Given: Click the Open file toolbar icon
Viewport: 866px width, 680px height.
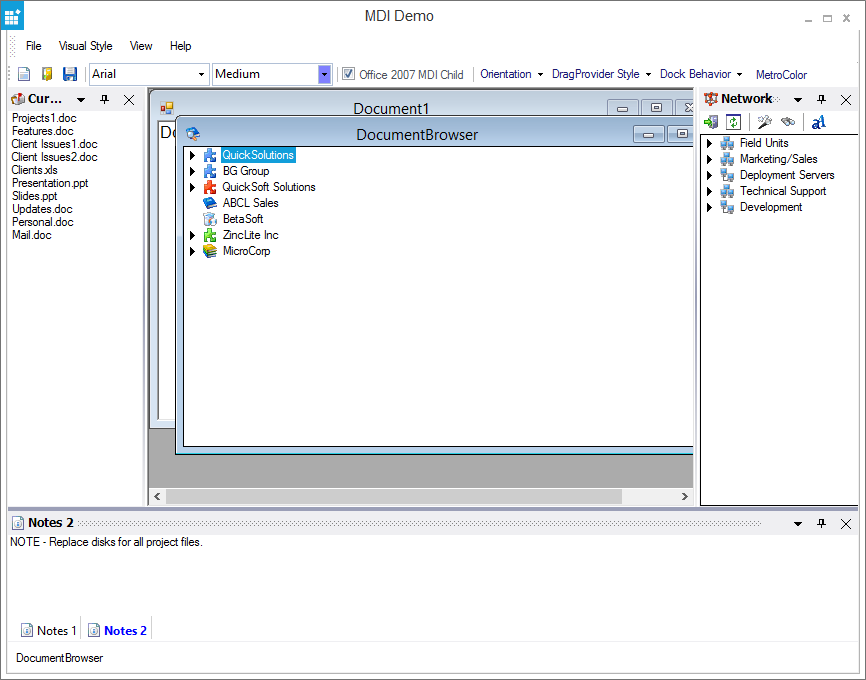Looking at the screenshot, I should coord(47,74).
